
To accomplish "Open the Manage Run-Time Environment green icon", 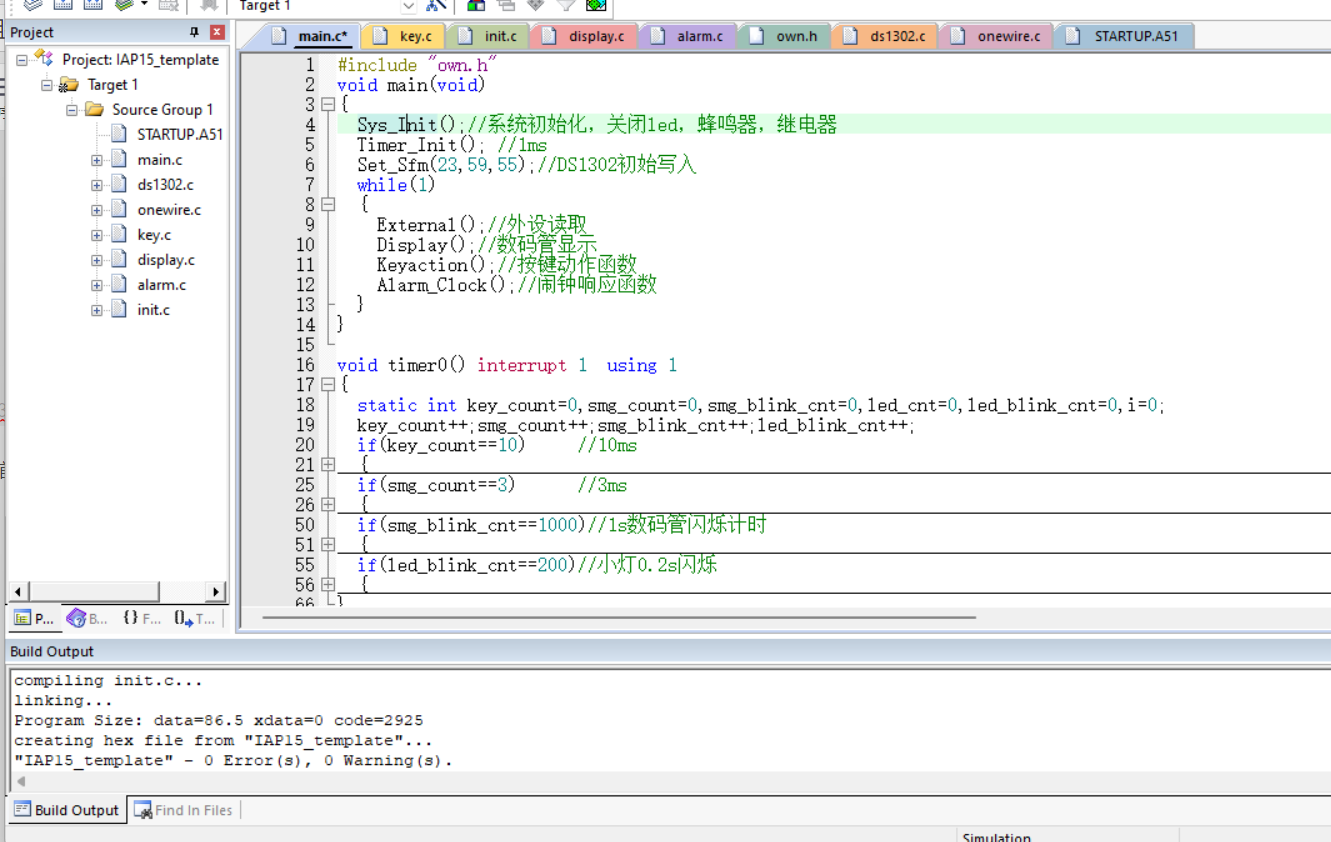I will [596, 5].
